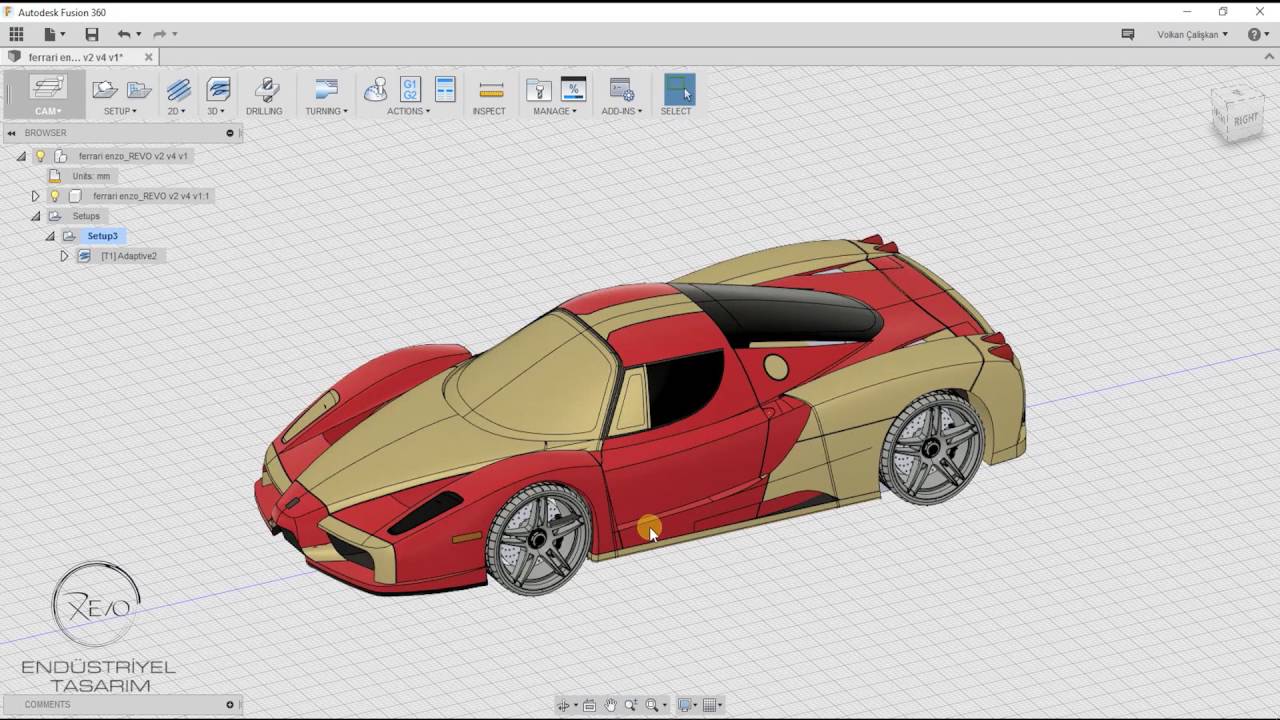1280x720 pixels.
Task: Open the TURNING dropdown menu
Action: click(x=327, y=111)
